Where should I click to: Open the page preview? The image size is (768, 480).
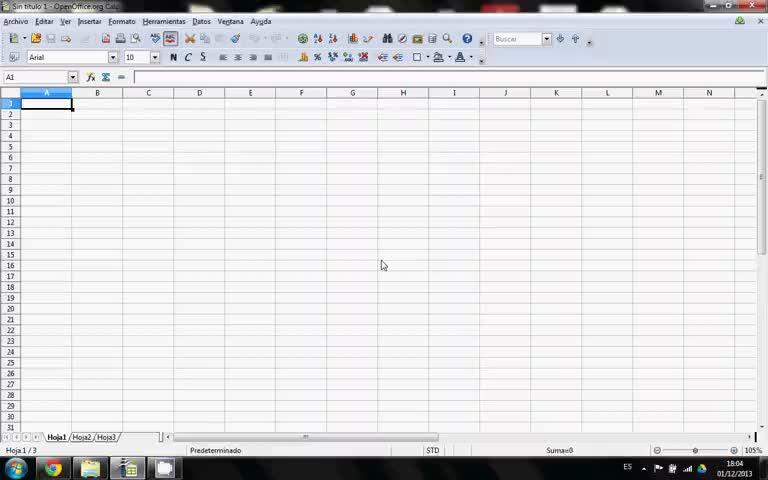[x=136, y=38]
